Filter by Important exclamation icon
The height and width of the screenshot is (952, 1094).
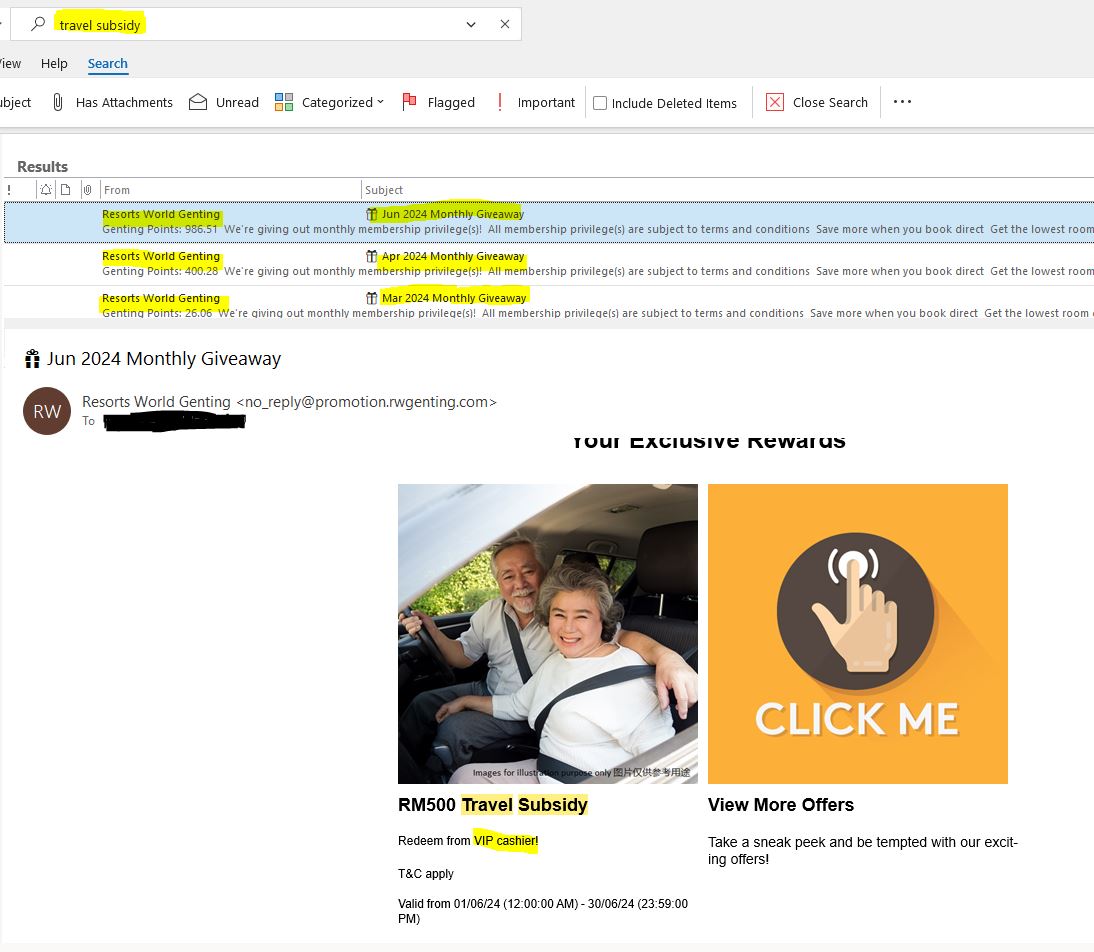point(500,102)
